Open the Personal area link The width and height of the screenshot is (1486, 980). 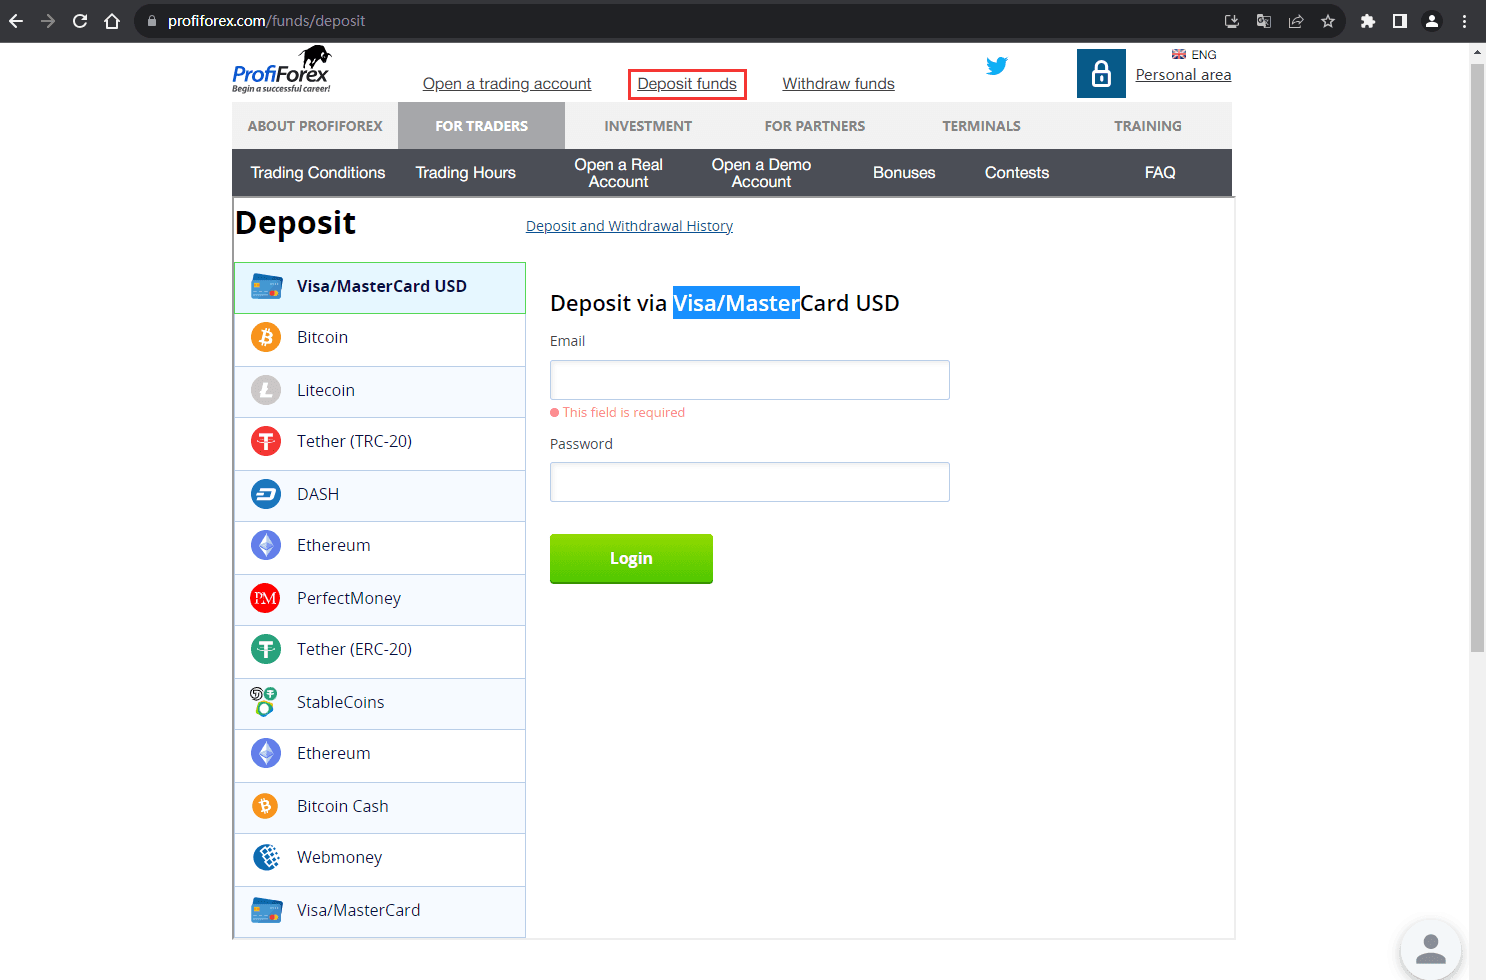click(1183, 75)
